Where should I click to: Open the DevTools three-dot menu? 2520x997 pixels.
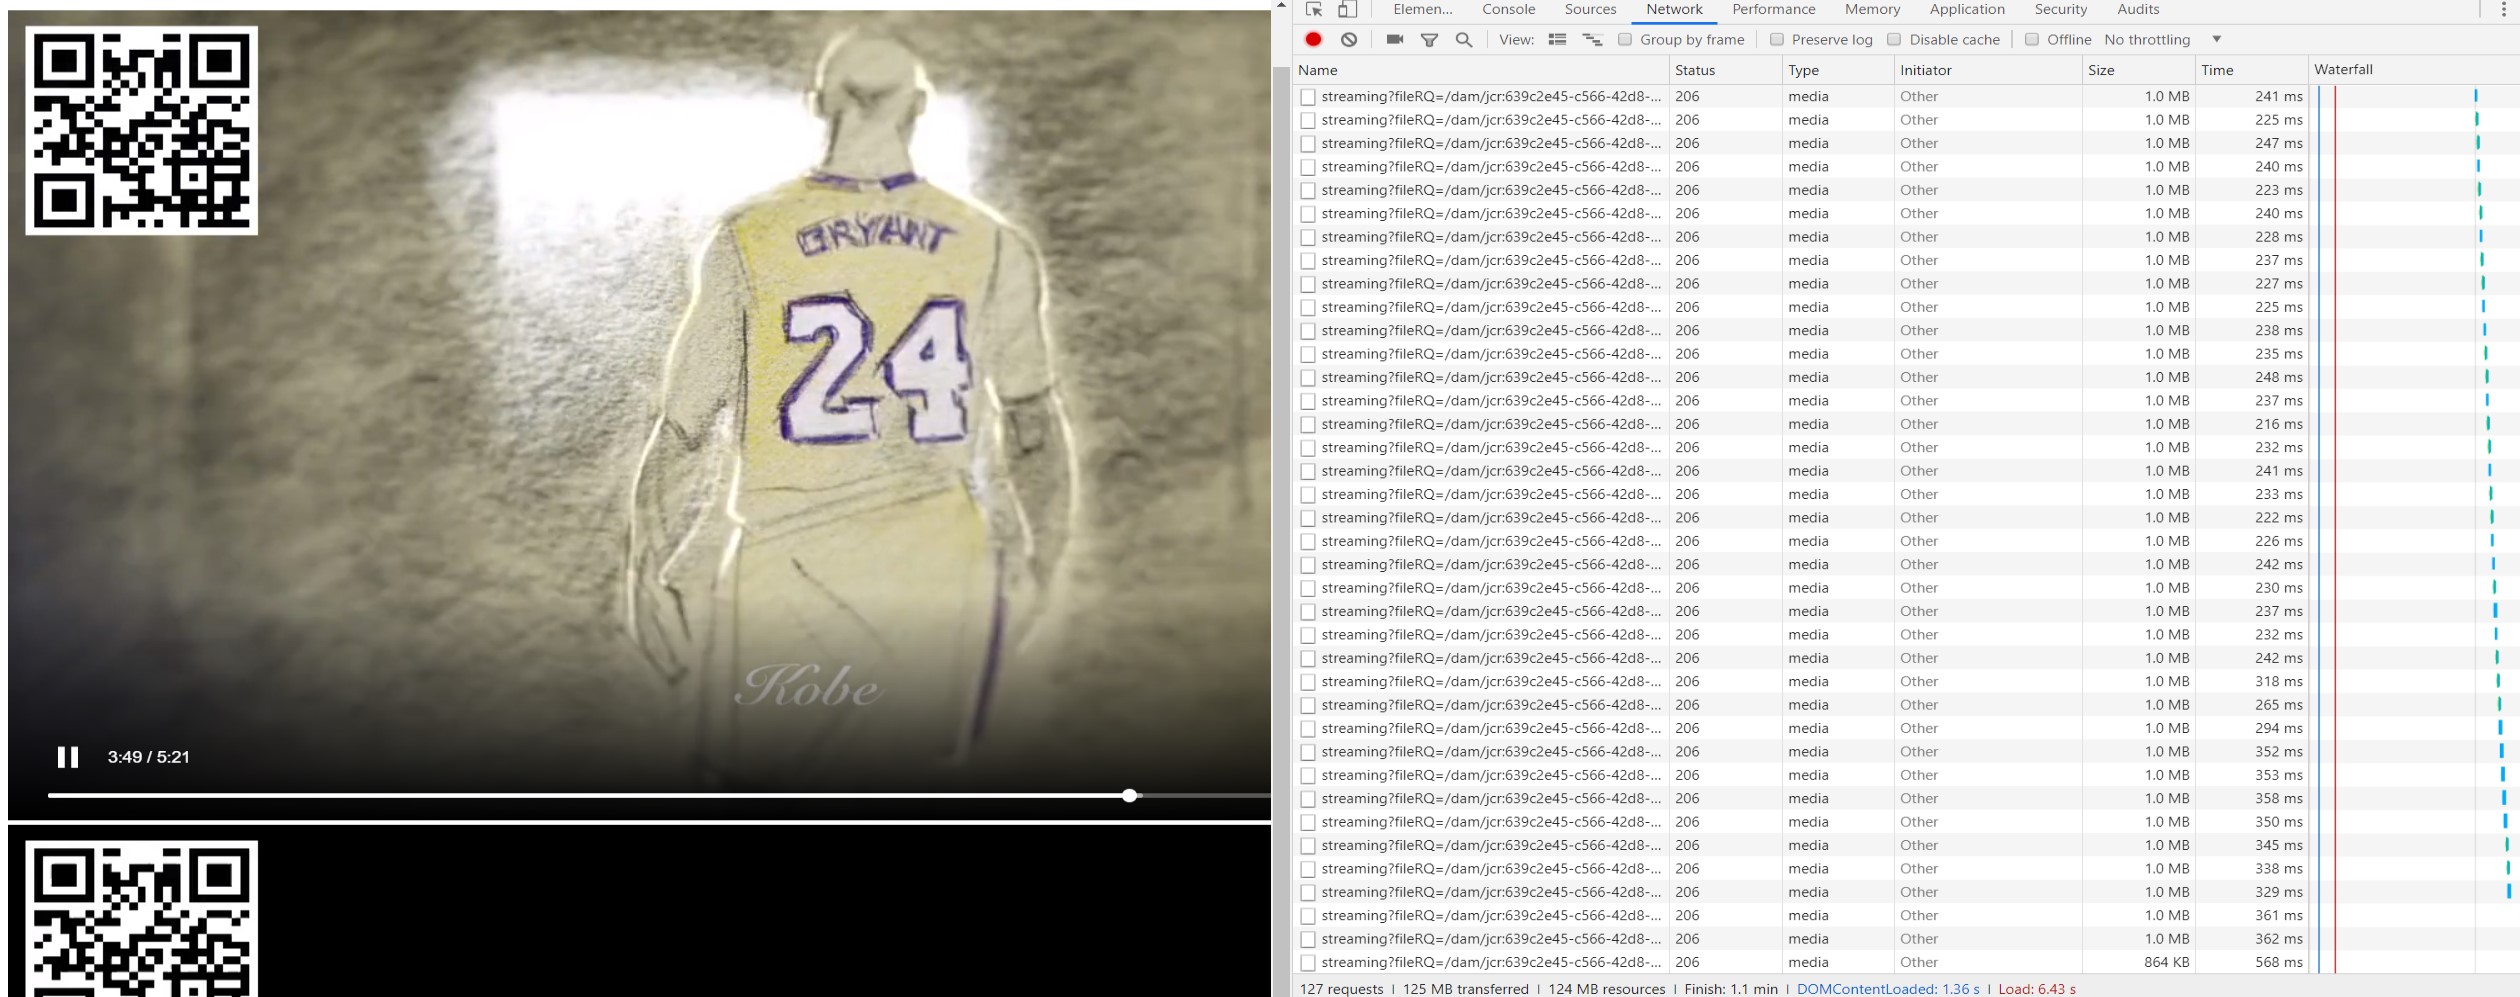point(2503,9)
